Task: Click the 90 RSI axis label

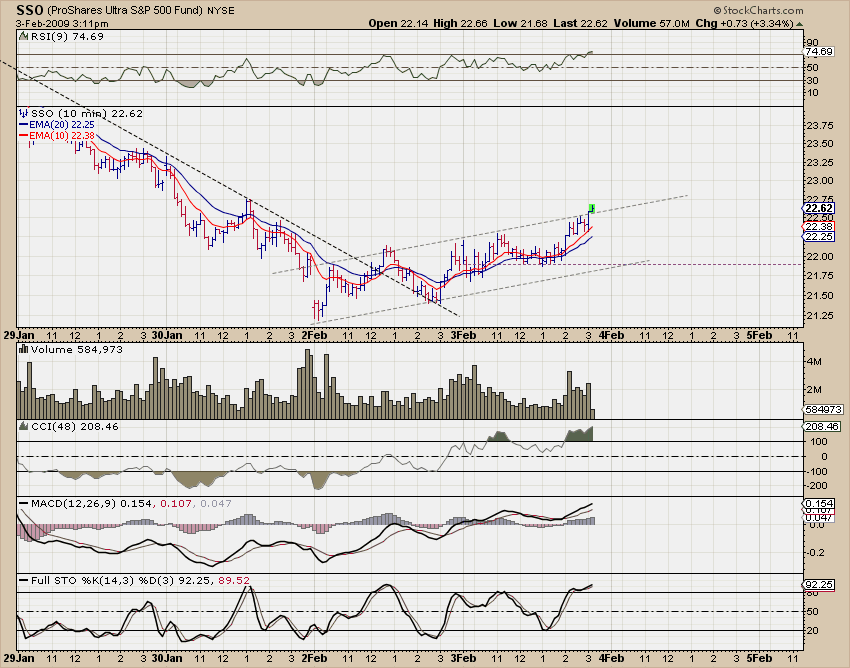Action: (812, 42)
